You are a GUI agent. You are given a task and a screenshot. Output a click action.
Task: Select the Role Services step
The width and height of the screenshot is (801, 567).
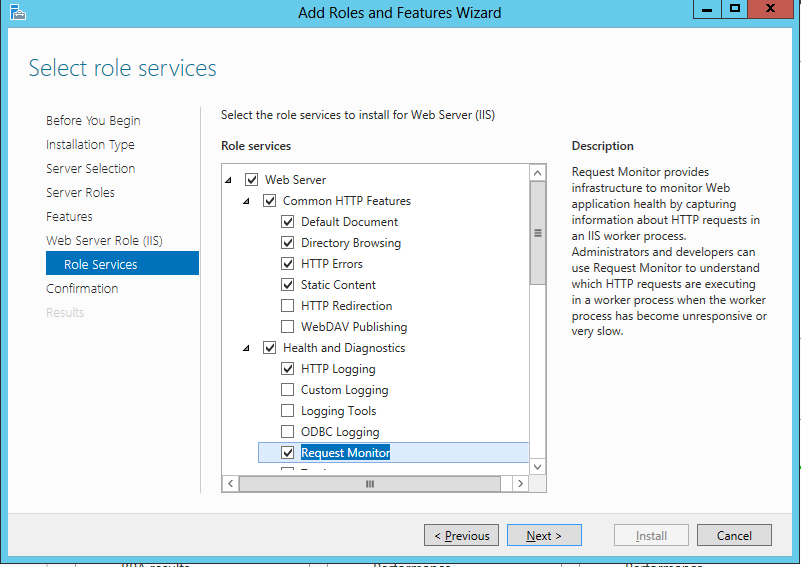tap(122, 263)
